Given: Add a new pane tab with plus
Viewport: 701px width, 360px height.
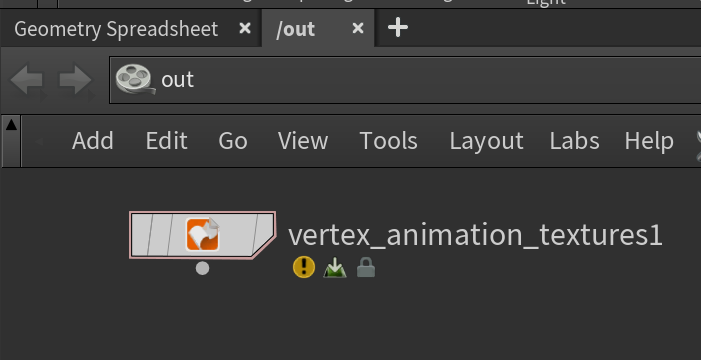Looking at the screenshot, I should [397, 28].
